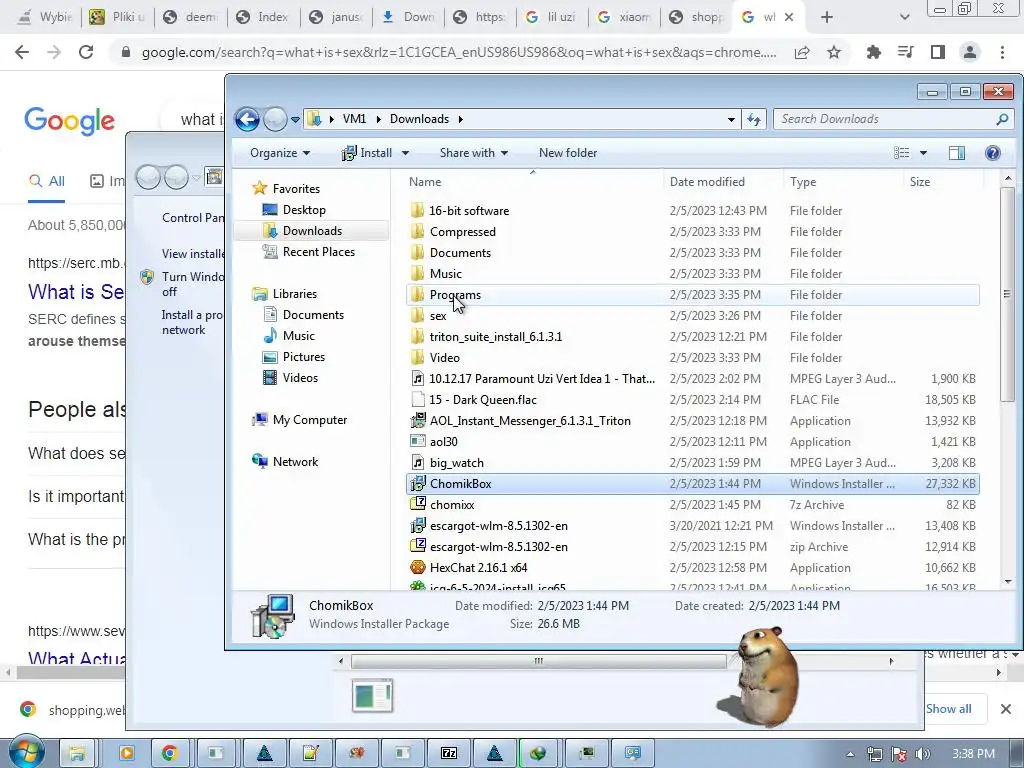
Task: Open Chrome three-dot menu
Action: [x=1002, y=52]
